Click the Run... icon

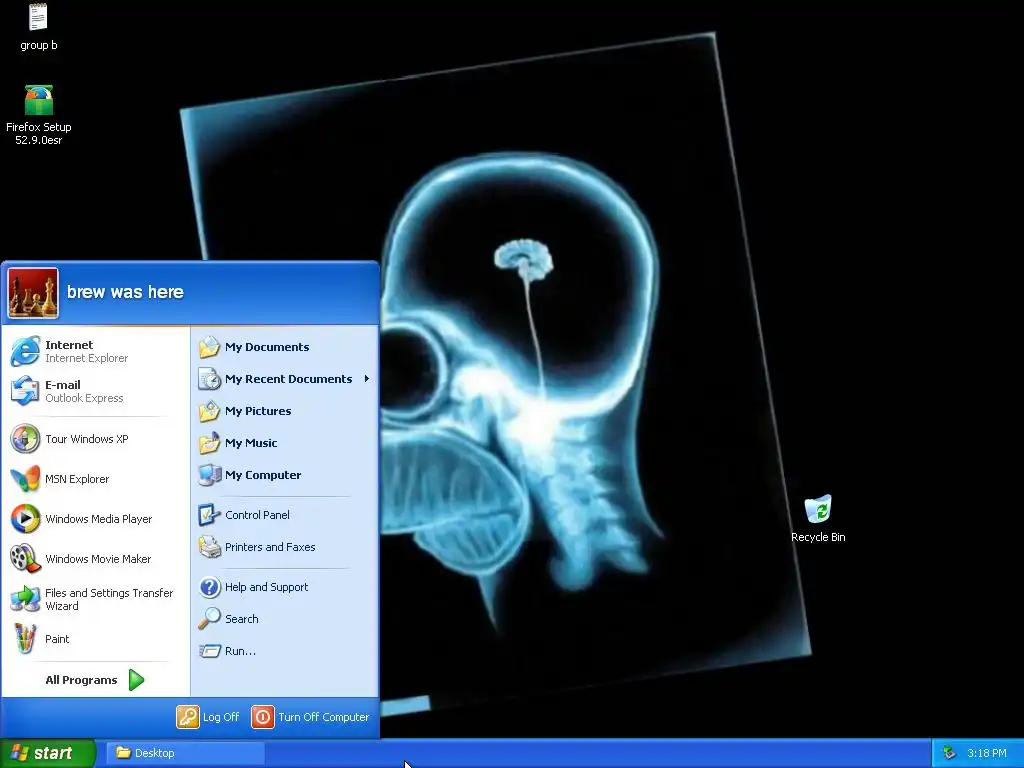tap(210, 650)
